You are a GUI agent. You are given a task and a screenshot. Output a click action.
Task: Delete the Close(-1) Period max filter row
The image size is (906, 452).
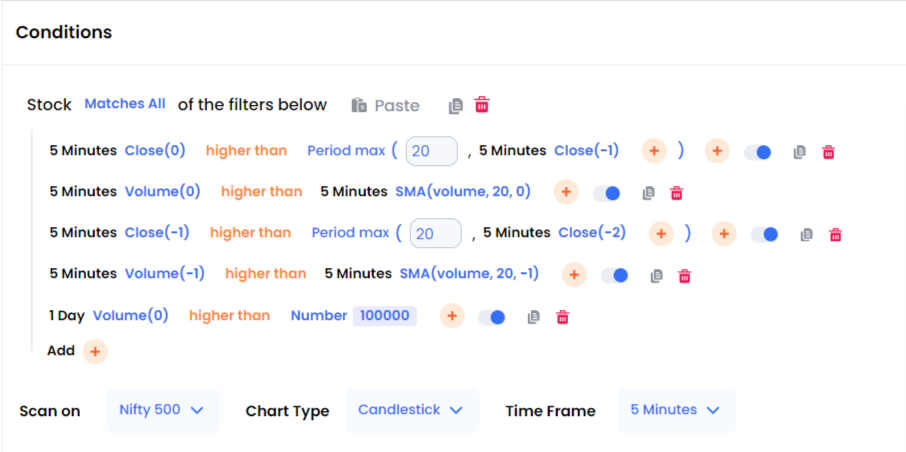(835, 235)
